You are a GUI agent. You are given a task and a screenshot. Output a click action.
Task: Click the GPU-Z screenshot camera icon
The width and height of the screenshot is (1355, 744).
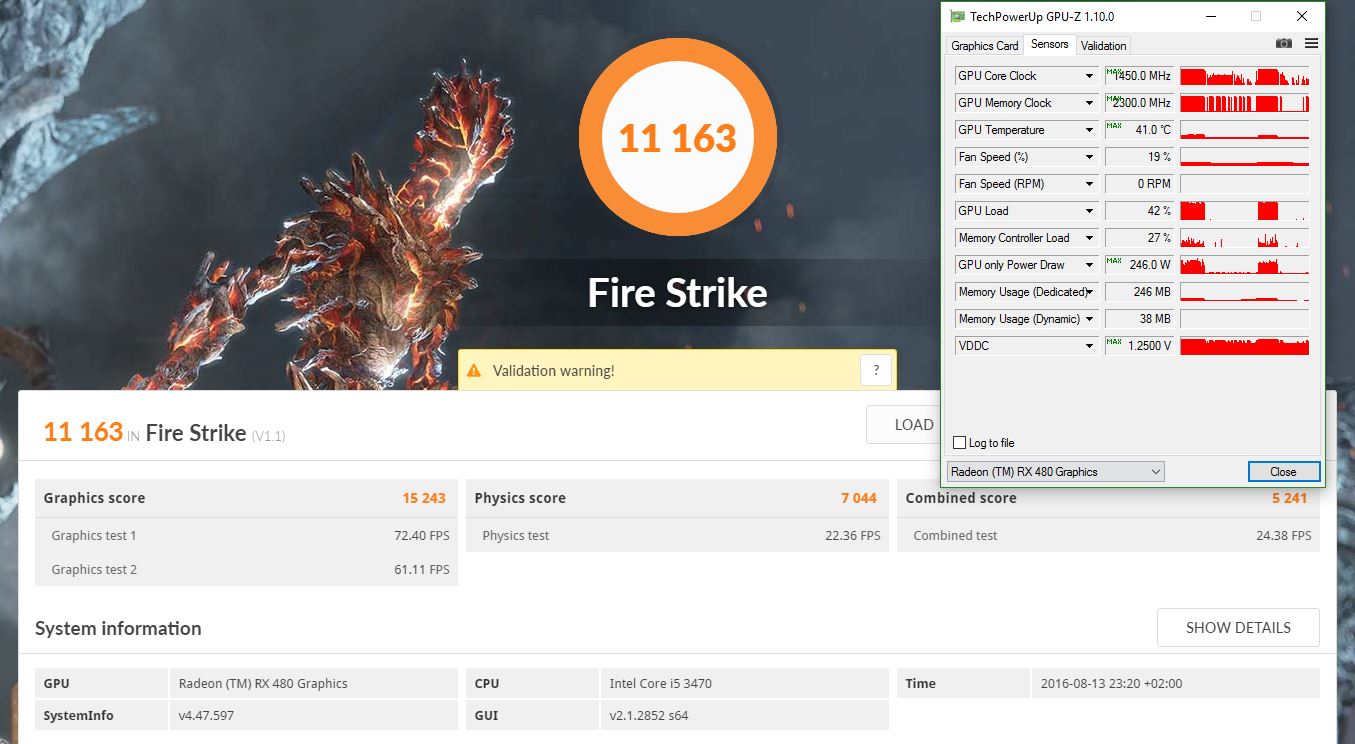pos(1283,44)
